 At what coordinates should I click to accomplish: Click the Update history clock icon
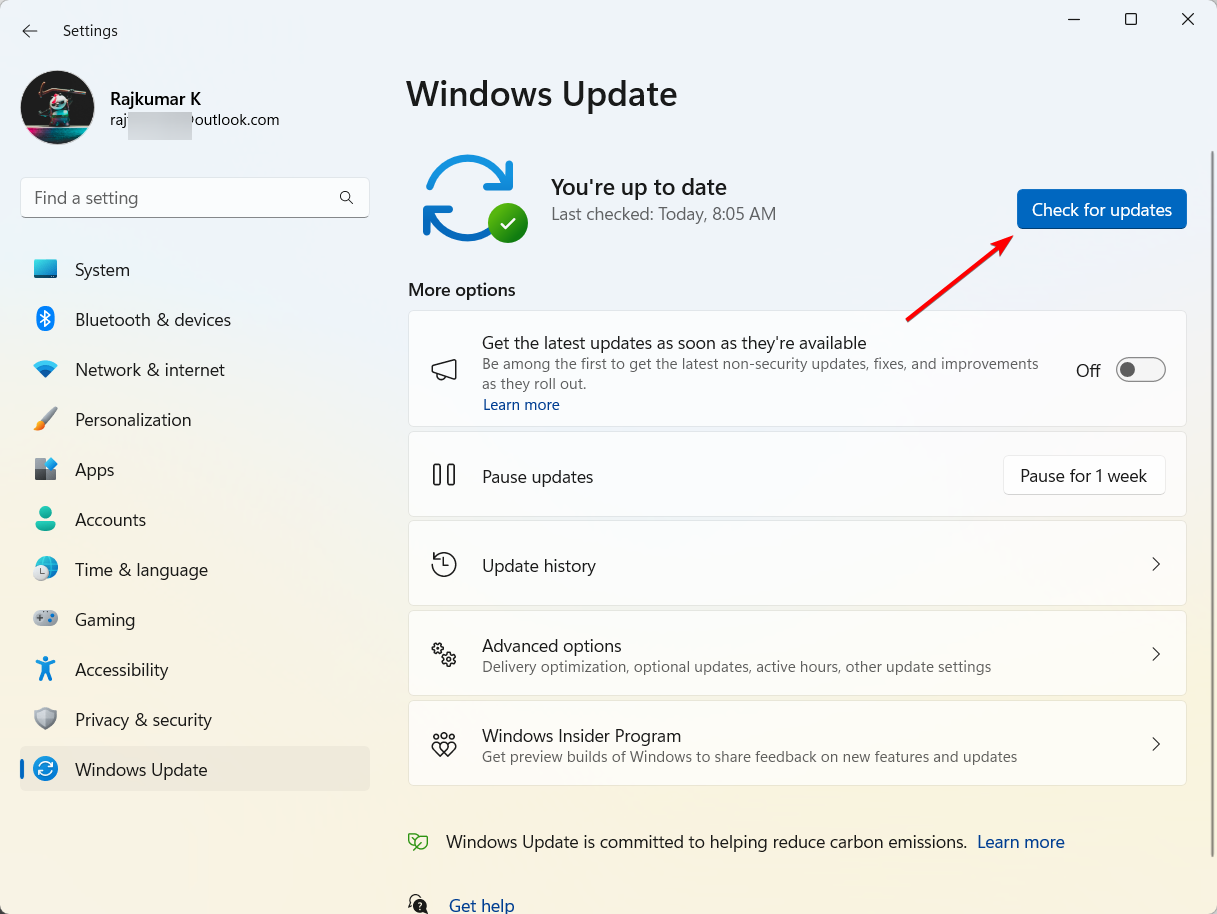point(444,564)
